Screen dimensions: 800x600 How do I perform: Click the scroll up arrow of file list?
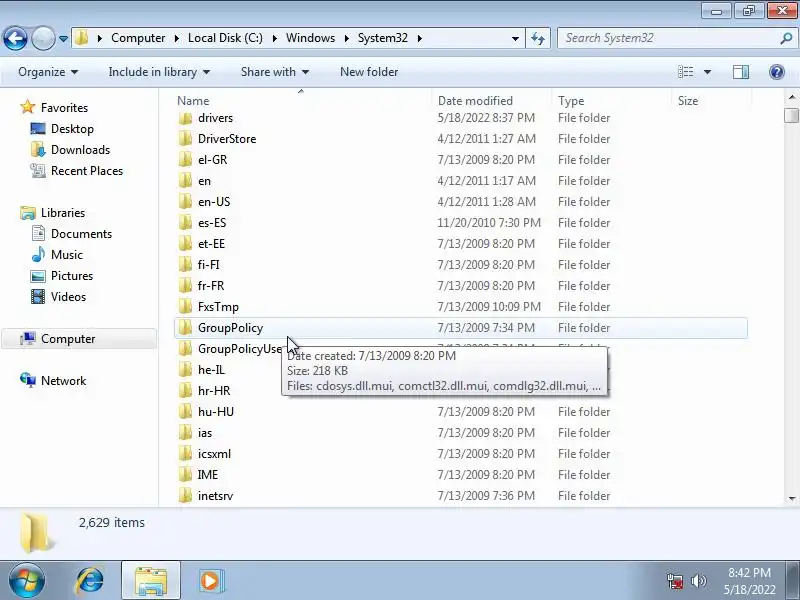click(x=791, y=97)
